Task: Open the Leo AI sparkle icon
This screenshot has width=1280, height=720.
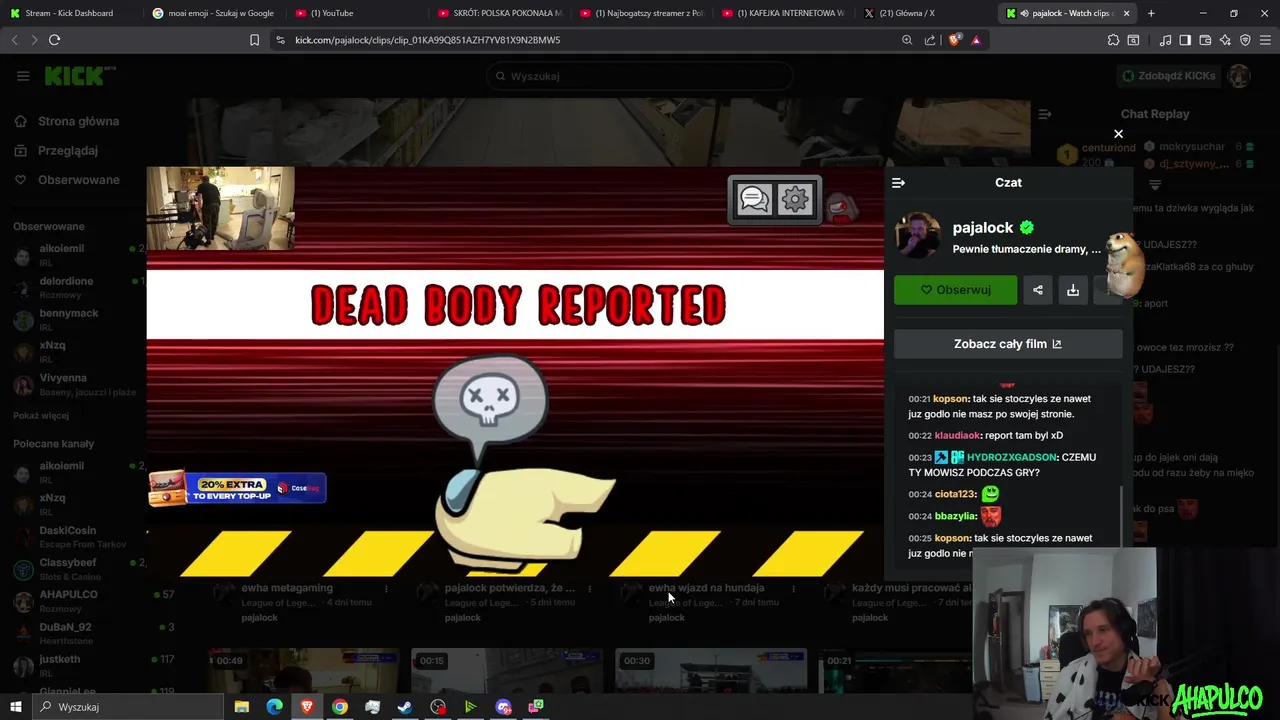Action: point(1225,40)
